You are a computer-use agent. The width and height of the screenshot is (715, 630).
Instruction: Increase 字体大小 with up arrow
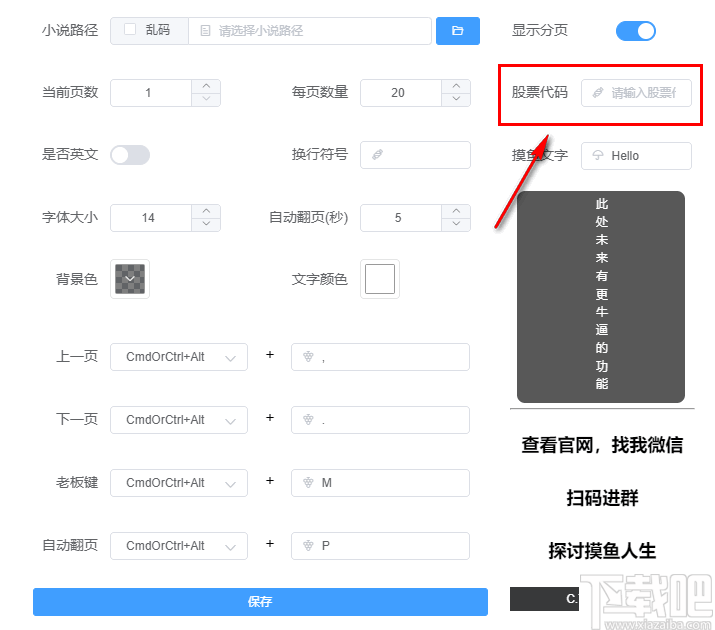[206, 211]
